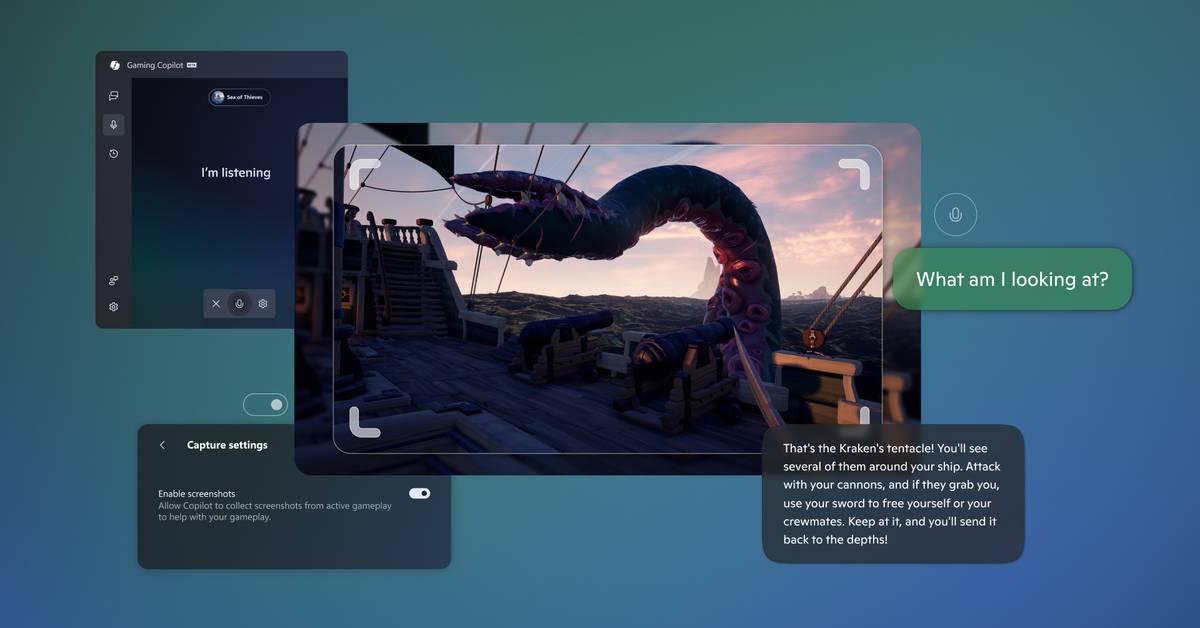The height and width of the screenshot is (628, 1200).
Task: Close the voice listening session
Action: (x=216, y=304)
